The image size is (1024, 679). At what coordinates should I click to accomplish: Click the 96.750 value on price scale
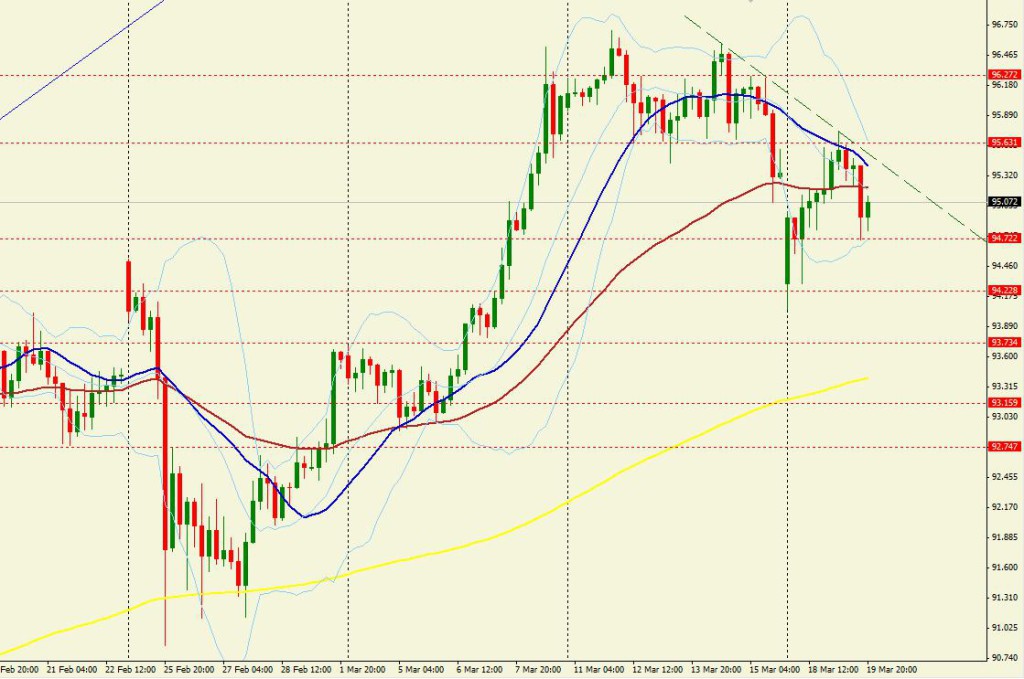pyautogui.click(x=1003, y=24)
